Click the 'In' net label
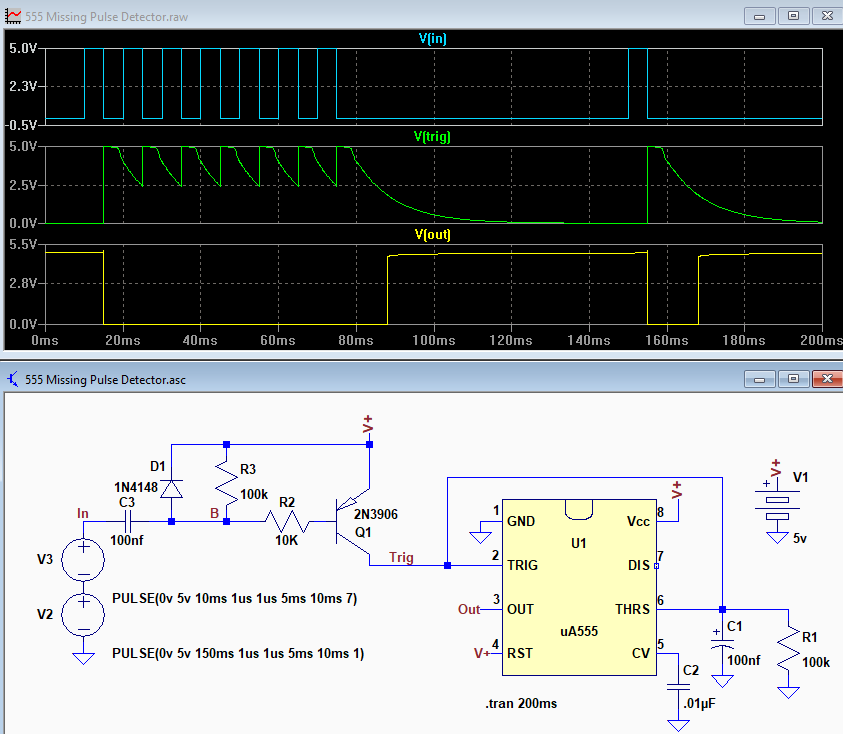Viewport: 843px width, 734px height. coord(82,514)
